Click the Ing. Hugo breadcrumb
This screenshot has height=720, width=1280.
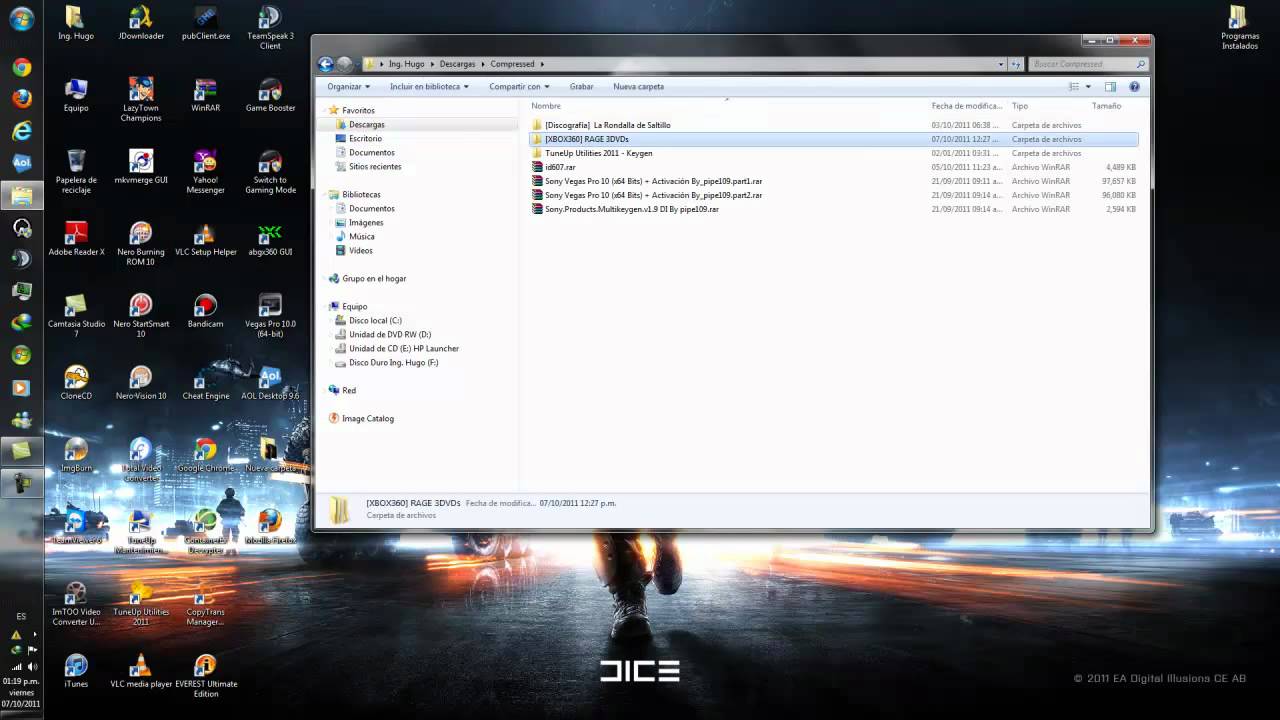click(406, 64)
